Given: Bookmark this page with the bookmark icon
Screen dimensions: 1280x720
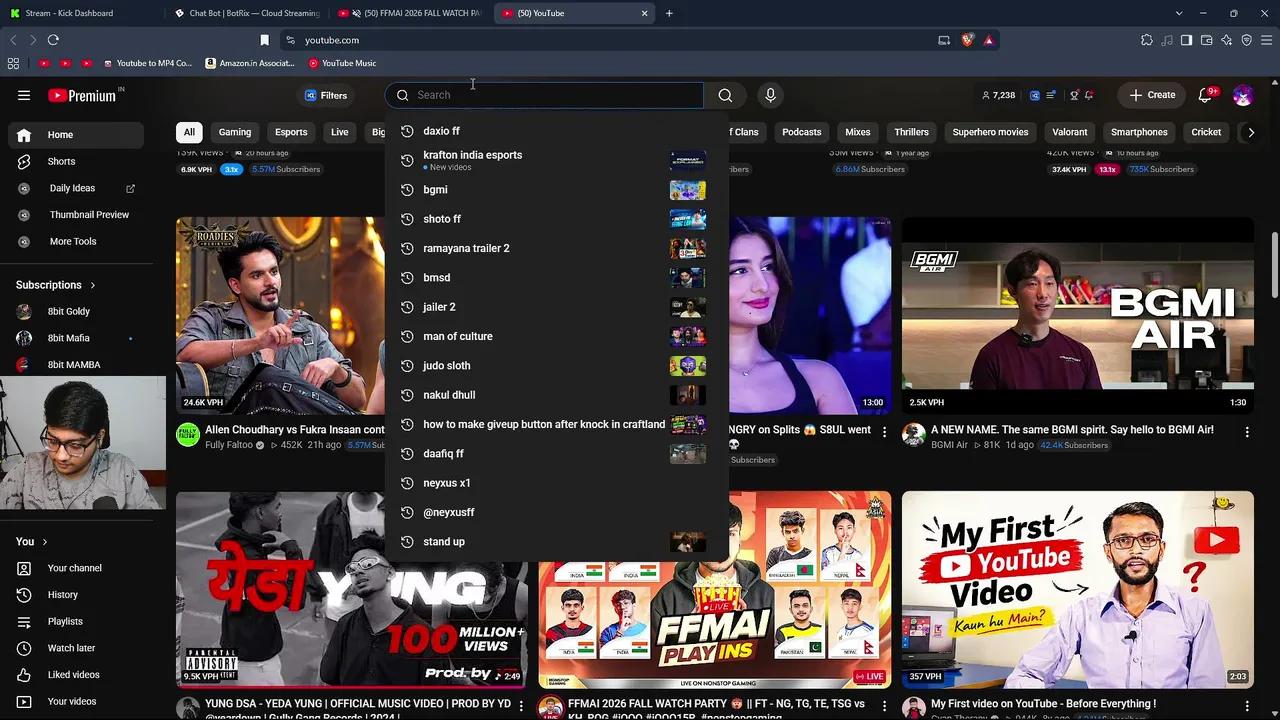Looking at the screenshot, I should click(x=264, y=40).
